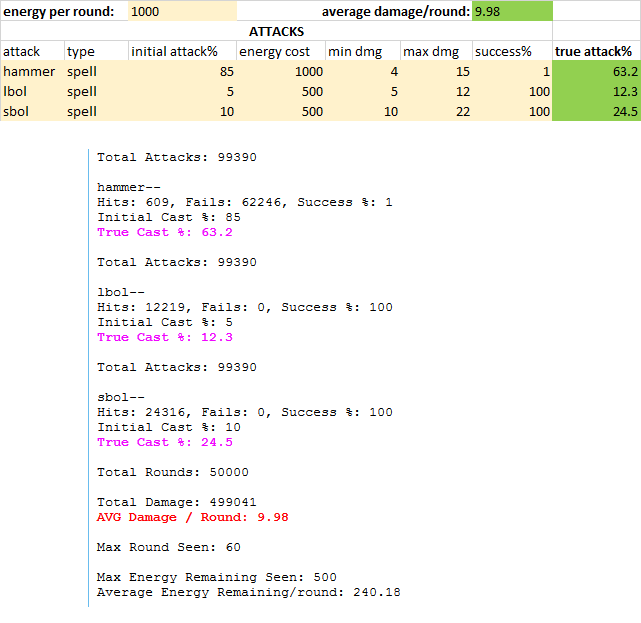Select sbol's true attack% value 24.5
The width and height of the screenshot is (641, 623).
click(x=597, y=111)
